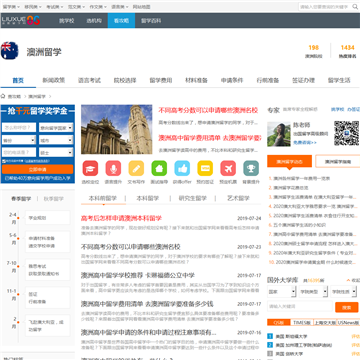Click the 学业规划 timeline step
The width and height of the screenshot is (360, 360).
(47, 218)
